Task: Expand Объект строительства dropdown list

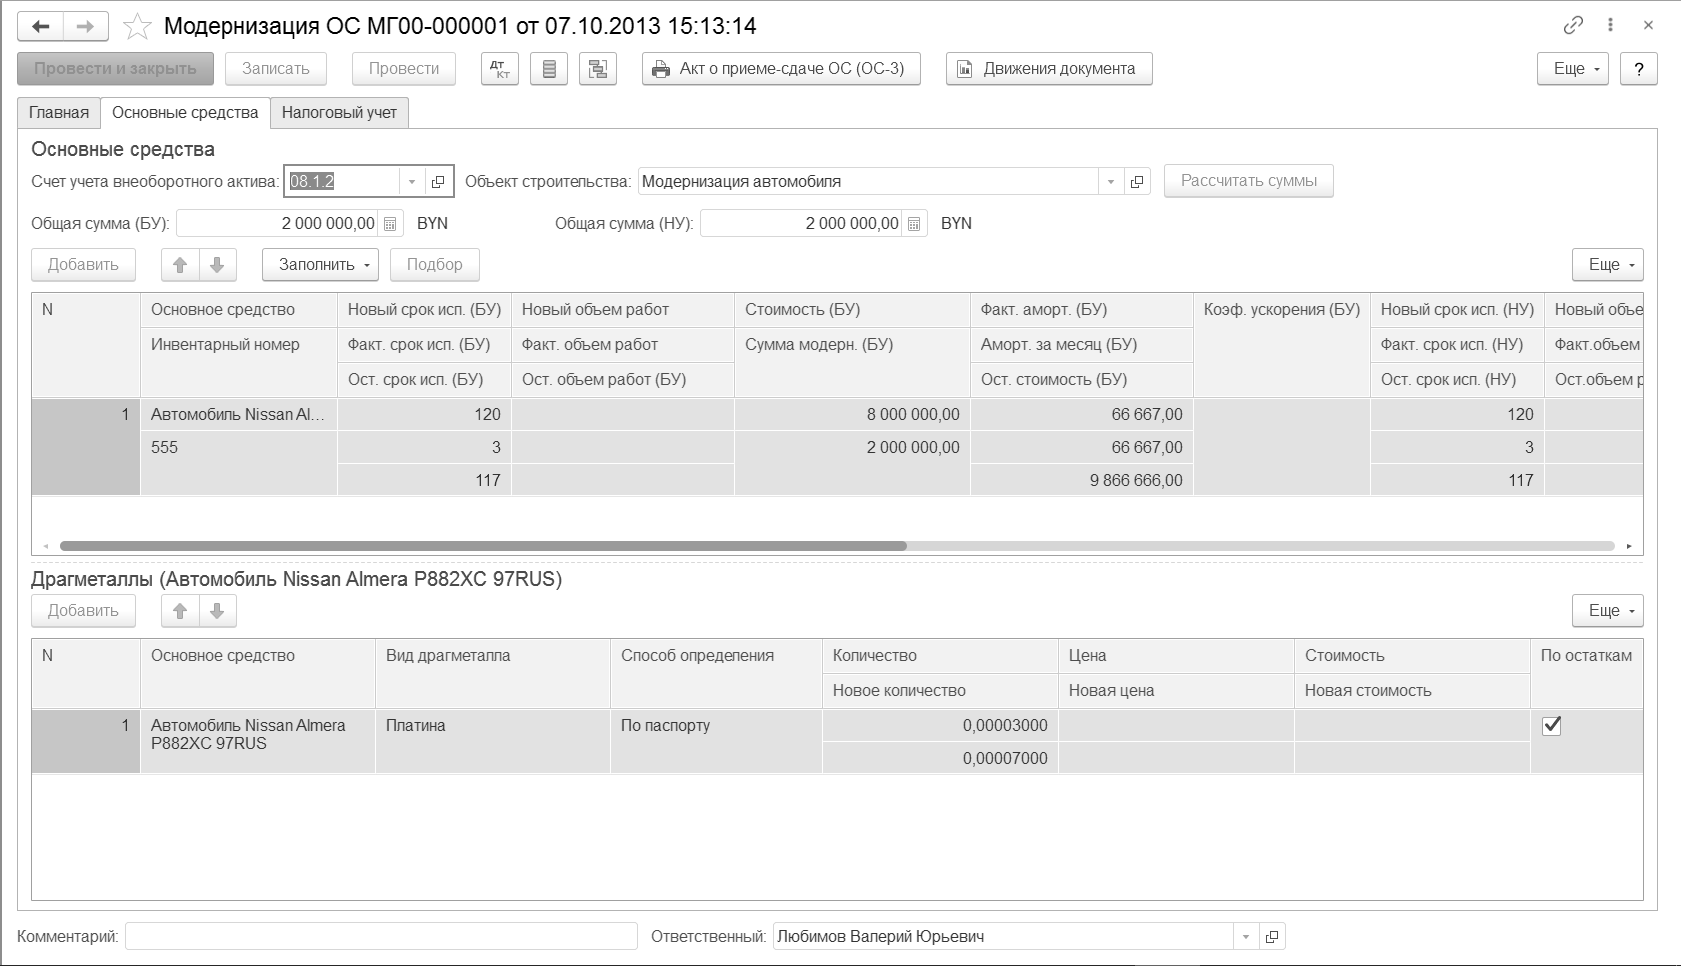Action: 1111,182
